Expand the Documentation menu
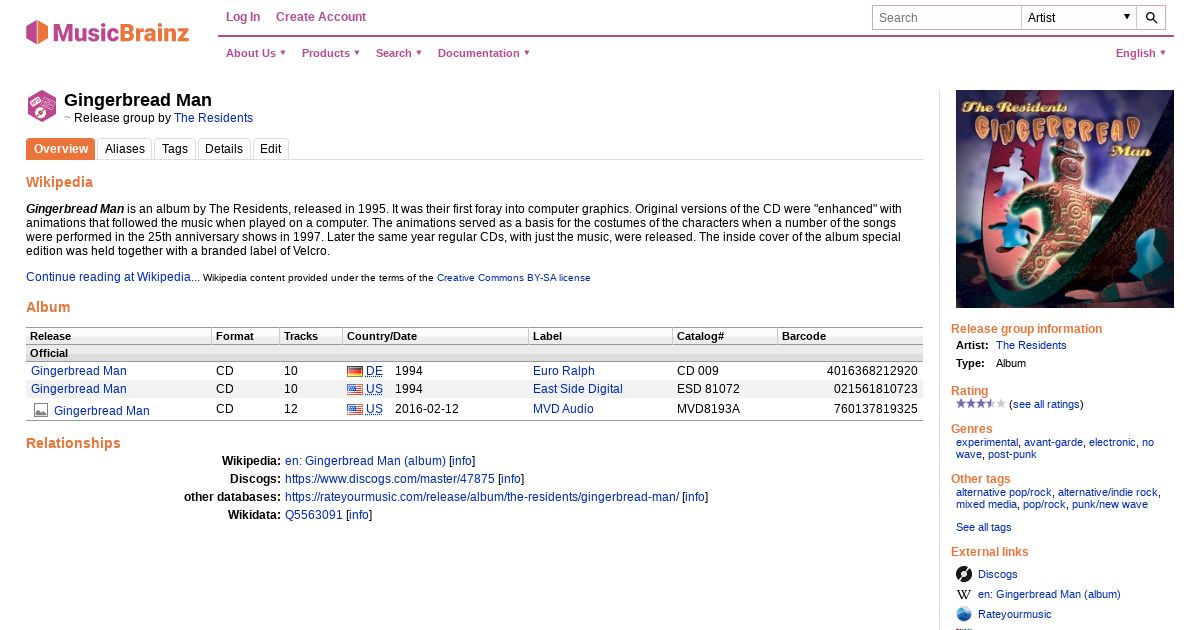Screen dimensions: 1200x630 point(484,53)
